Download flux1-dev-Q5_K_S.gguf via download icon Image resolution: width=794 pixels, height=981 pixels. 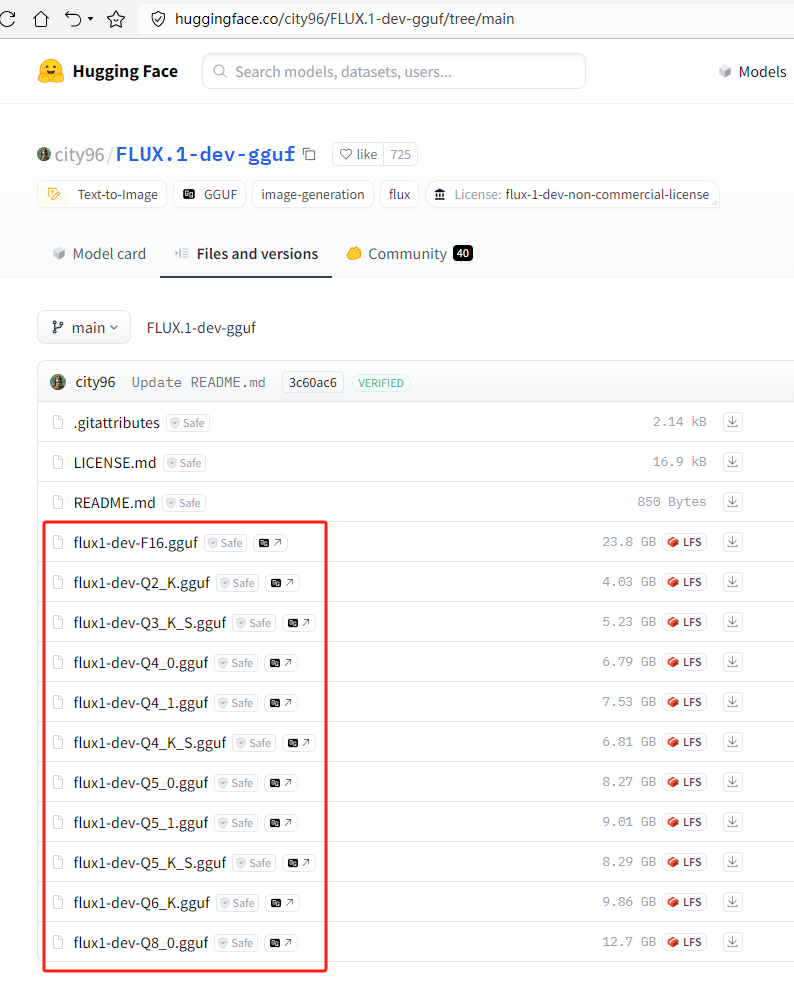[733, 862]
